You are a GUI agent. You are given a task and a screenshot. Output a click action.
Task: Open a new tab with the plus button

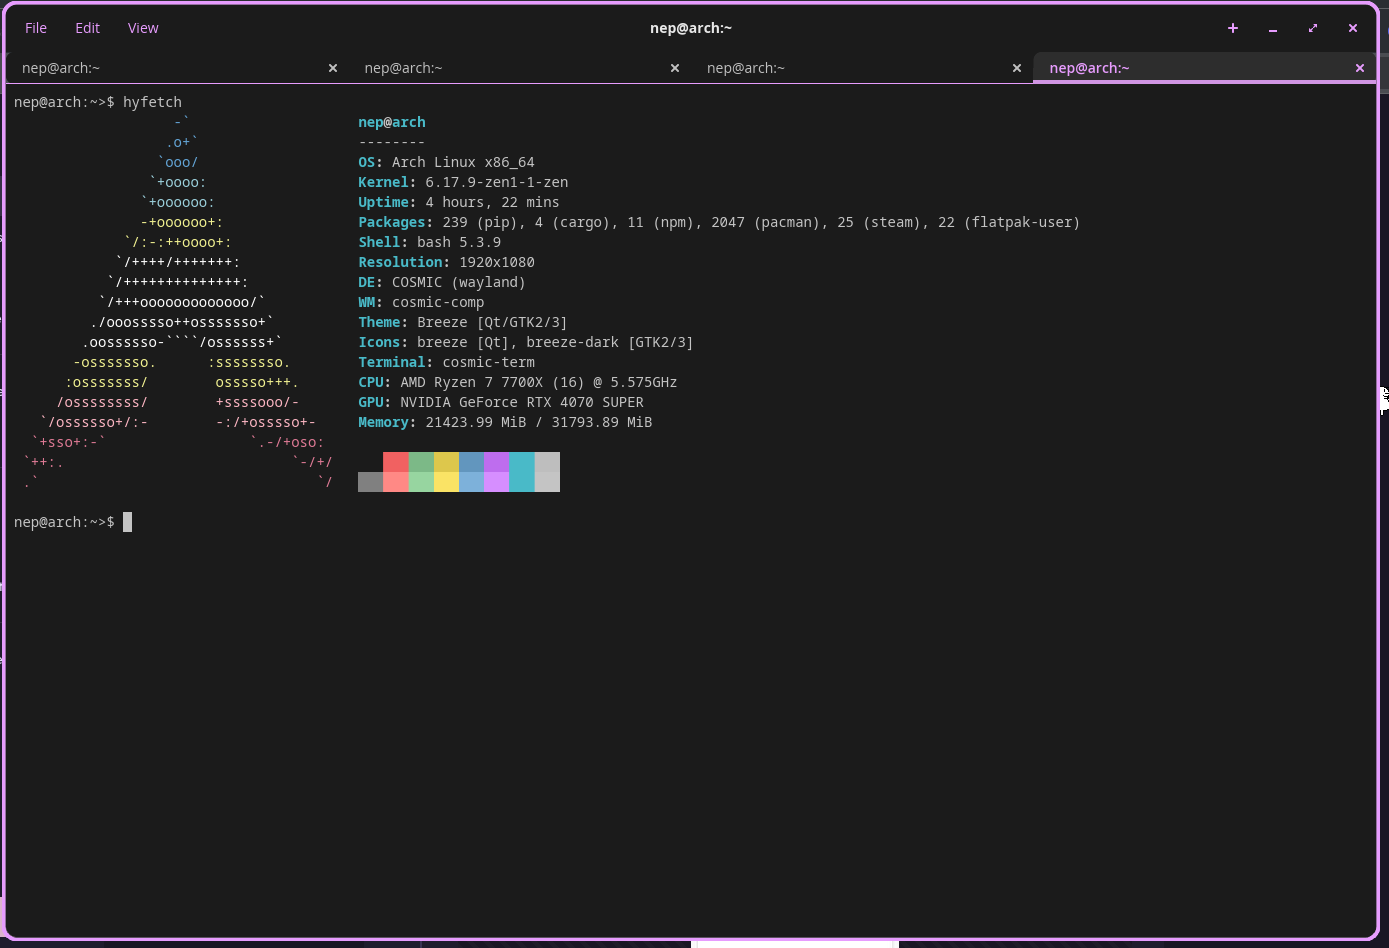(1233, 28)
